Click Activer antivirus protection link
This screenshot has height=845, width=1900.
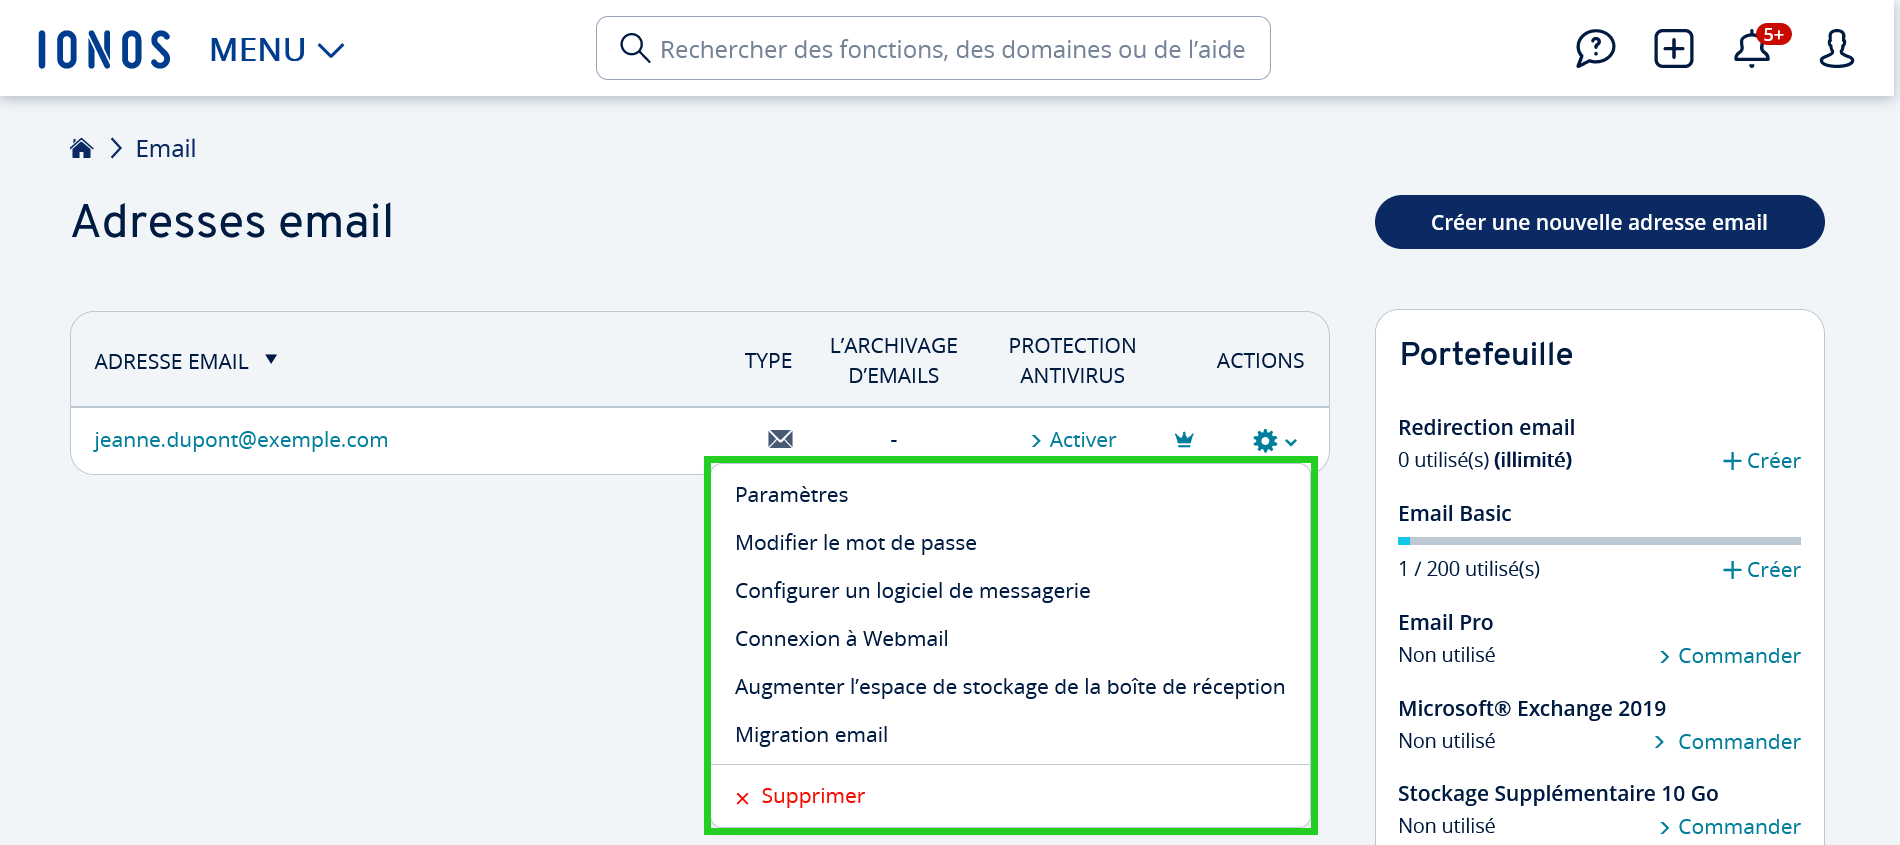click(x=1073, y=440)
